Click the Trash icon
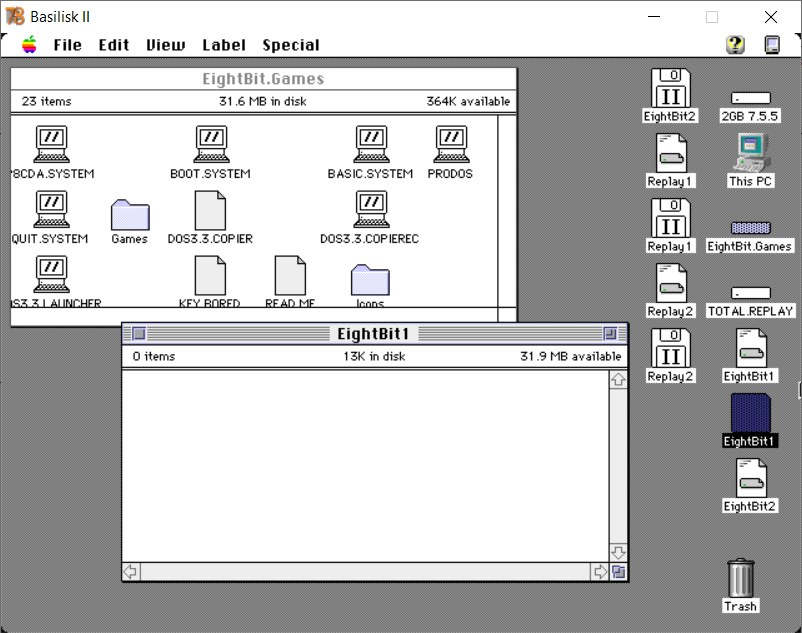This screenshot has height=633, width=802. coord(740,578)
